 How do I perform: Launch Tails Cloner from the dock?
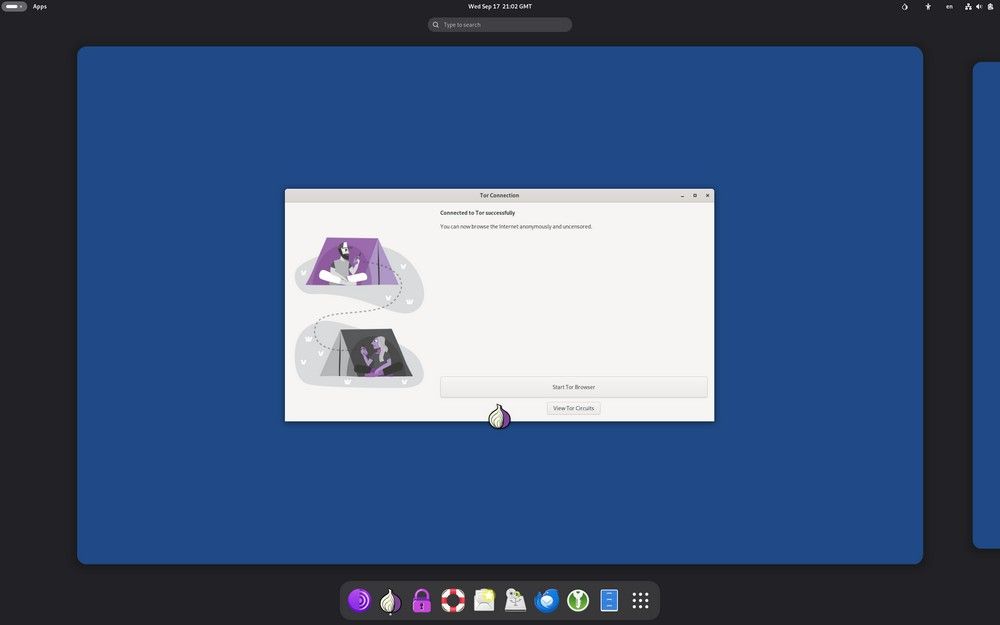(515, 599)
